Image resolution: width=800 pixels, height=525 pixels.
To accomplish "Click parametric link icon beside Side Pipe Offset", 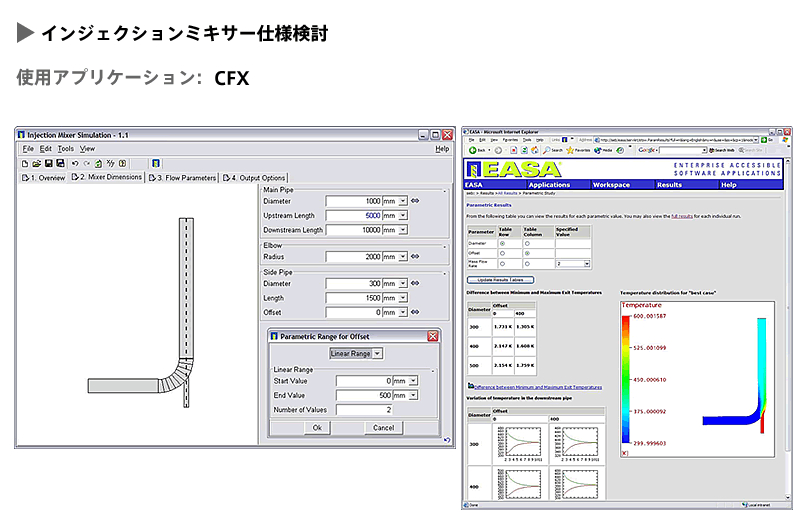I will pyautogui.click(x=415, y=312).
